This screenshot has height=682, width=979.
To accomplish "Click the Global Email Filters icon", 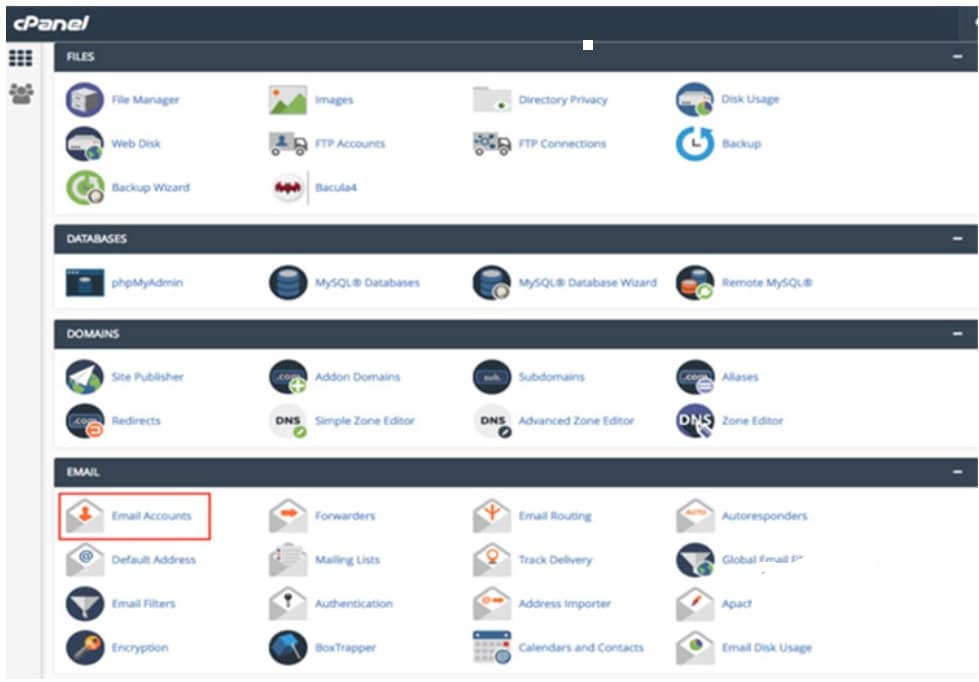I will 695,560.
